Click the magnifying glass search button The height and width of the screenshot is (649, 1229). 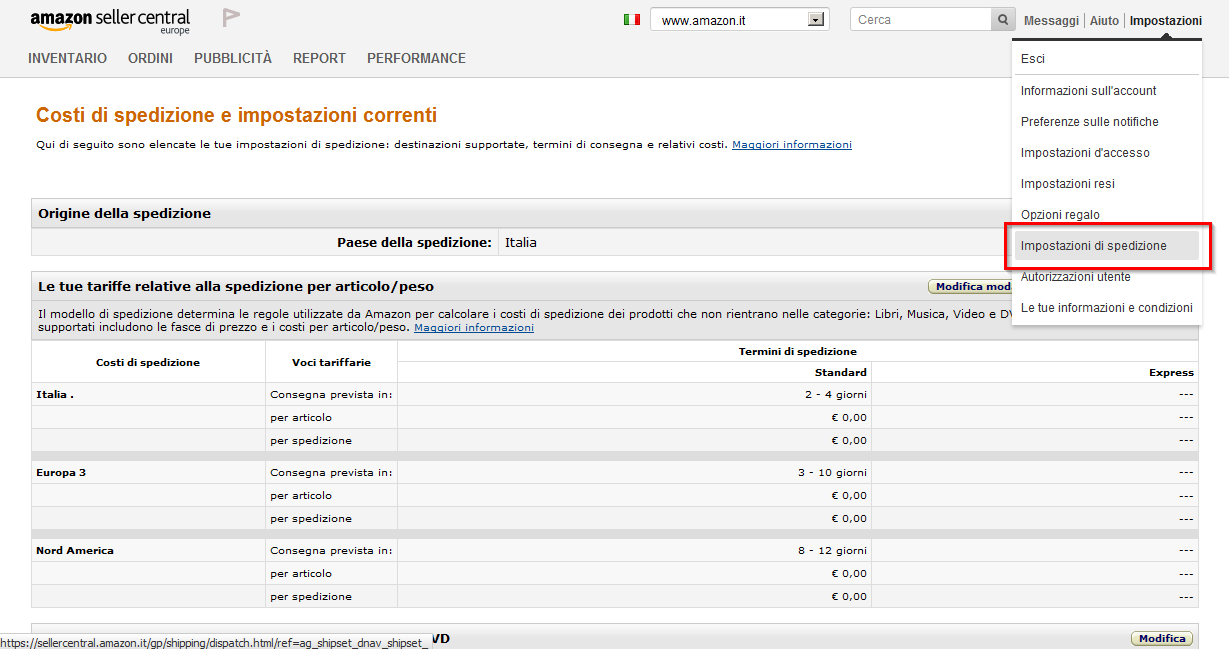(x=1003, y=20)
